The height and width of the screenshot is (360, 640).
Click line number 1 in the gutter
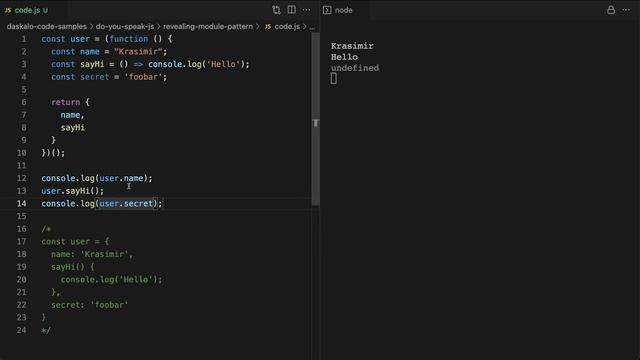tap(24, 39)
